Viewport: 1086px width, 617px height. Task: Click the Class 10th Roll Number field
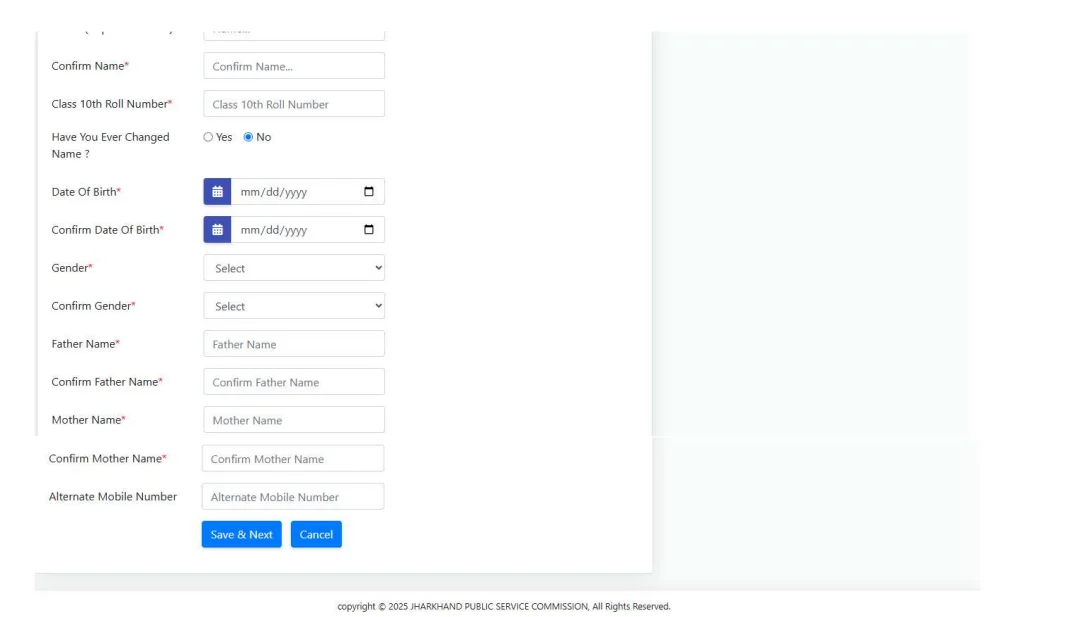click(293, 103)
